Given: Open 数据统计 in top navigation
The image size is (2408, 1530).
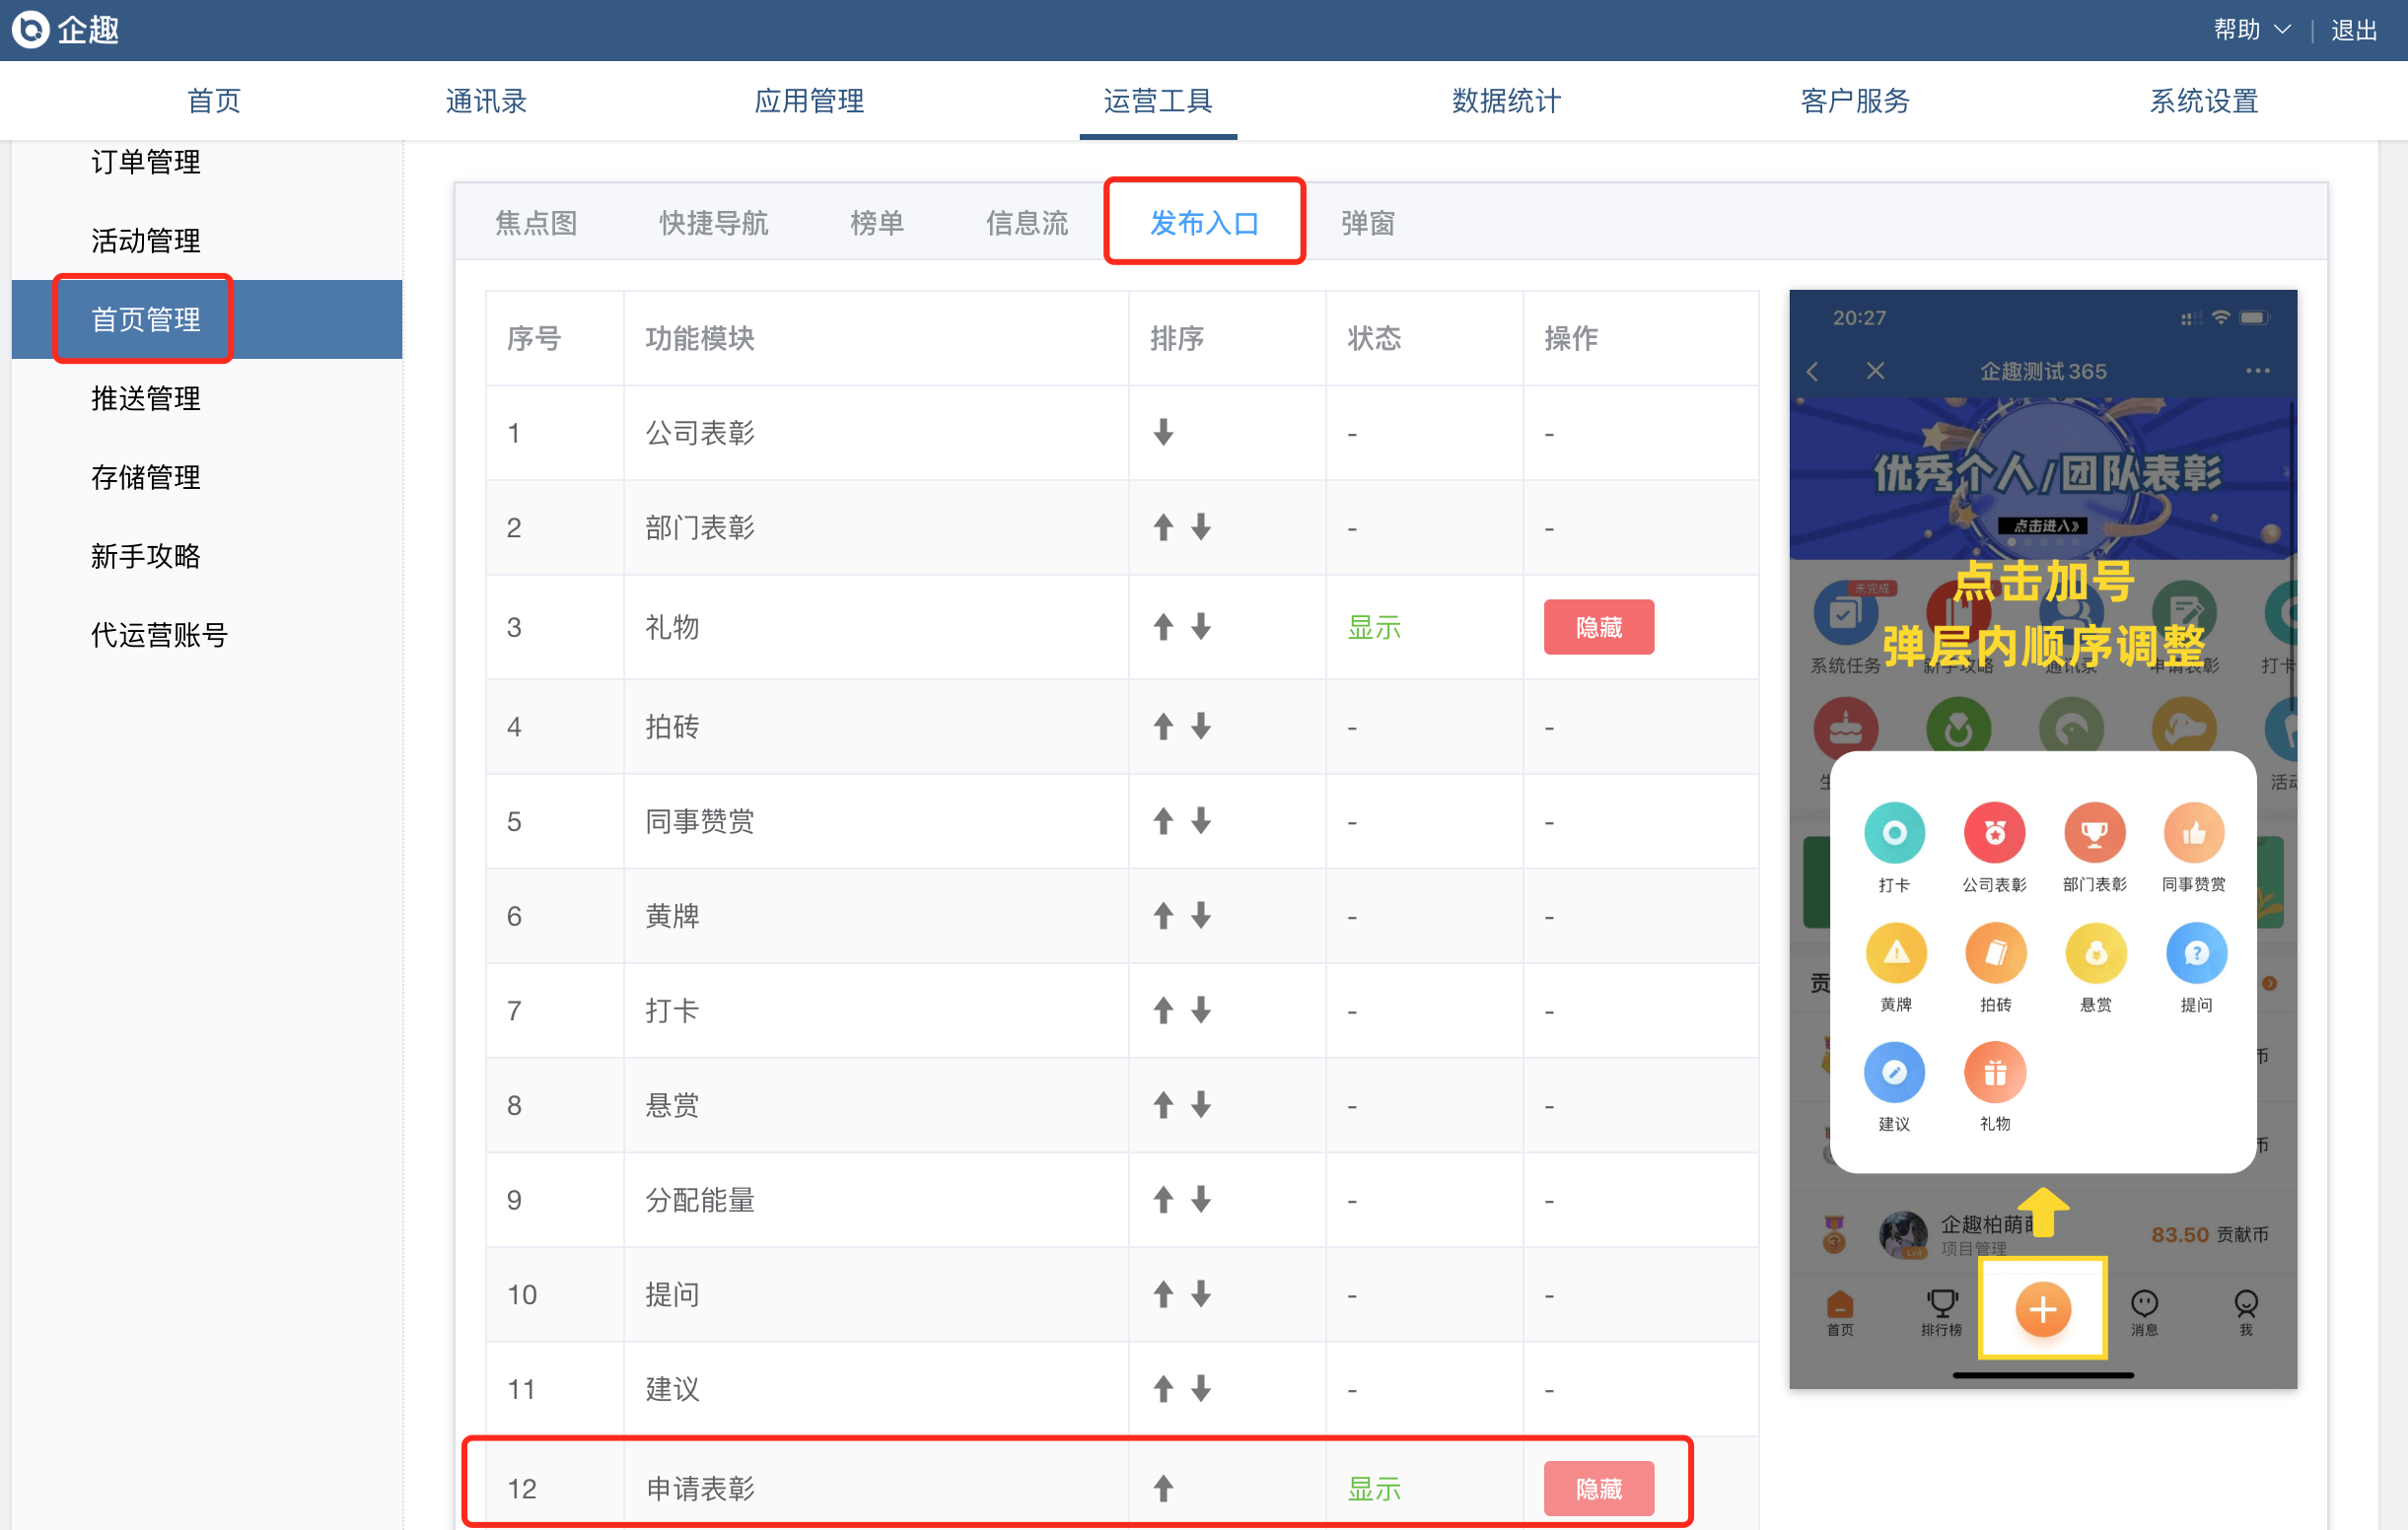Looking at the screenshot, I should [x=1505, y=100].
